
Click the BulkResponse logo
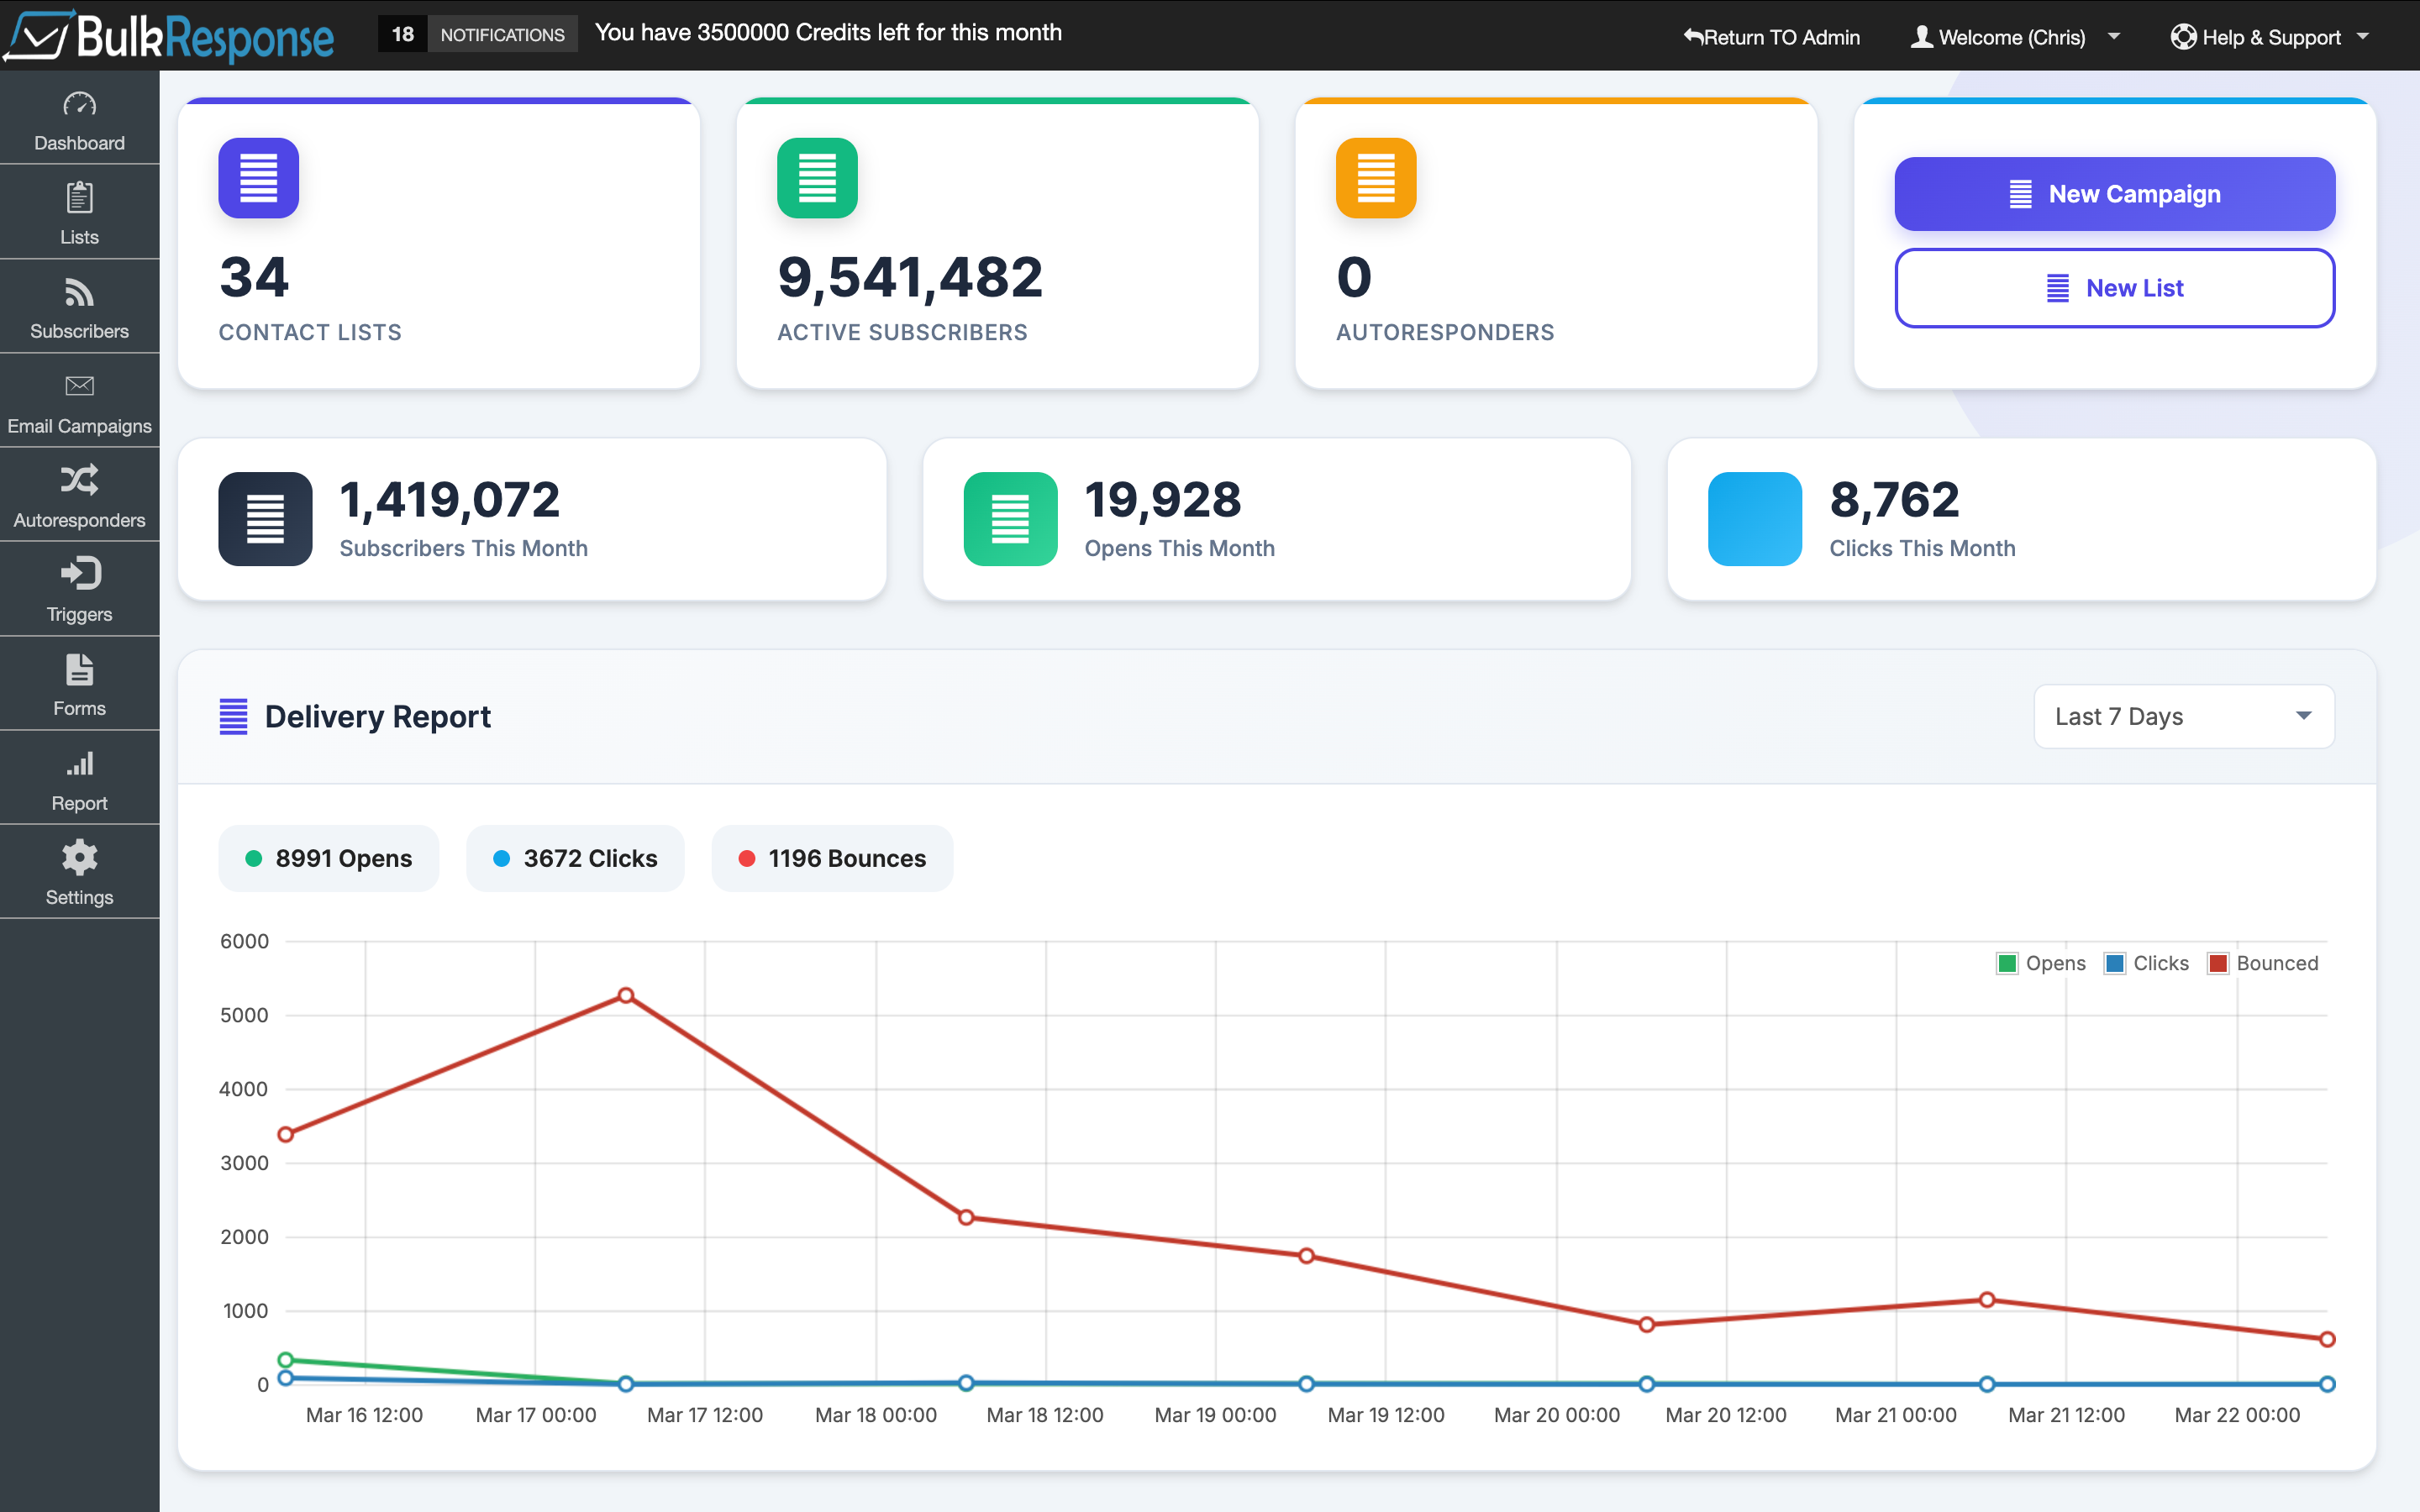pos(168,36)
